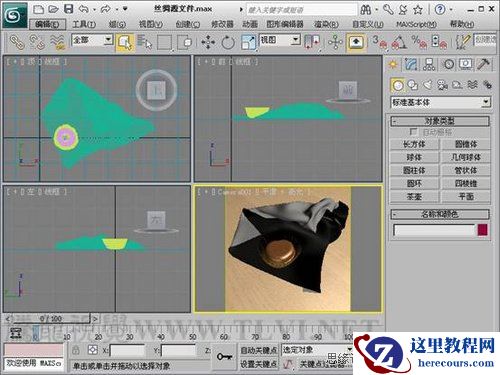Open the selection filter dropdown

tap(92, 40)
